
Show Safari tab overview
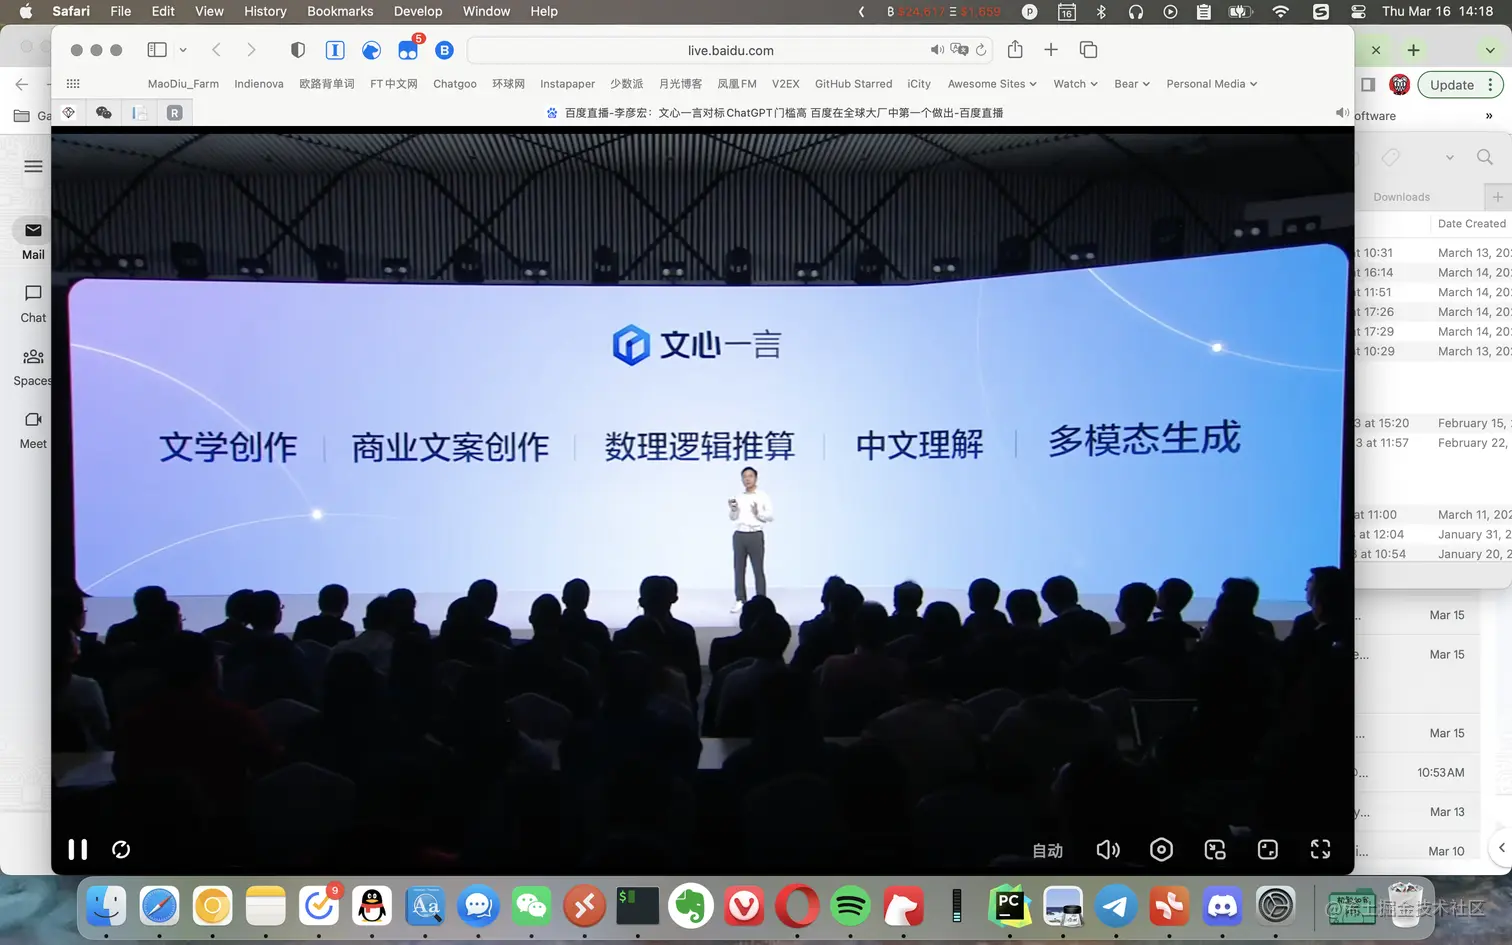pos(1089,50)
